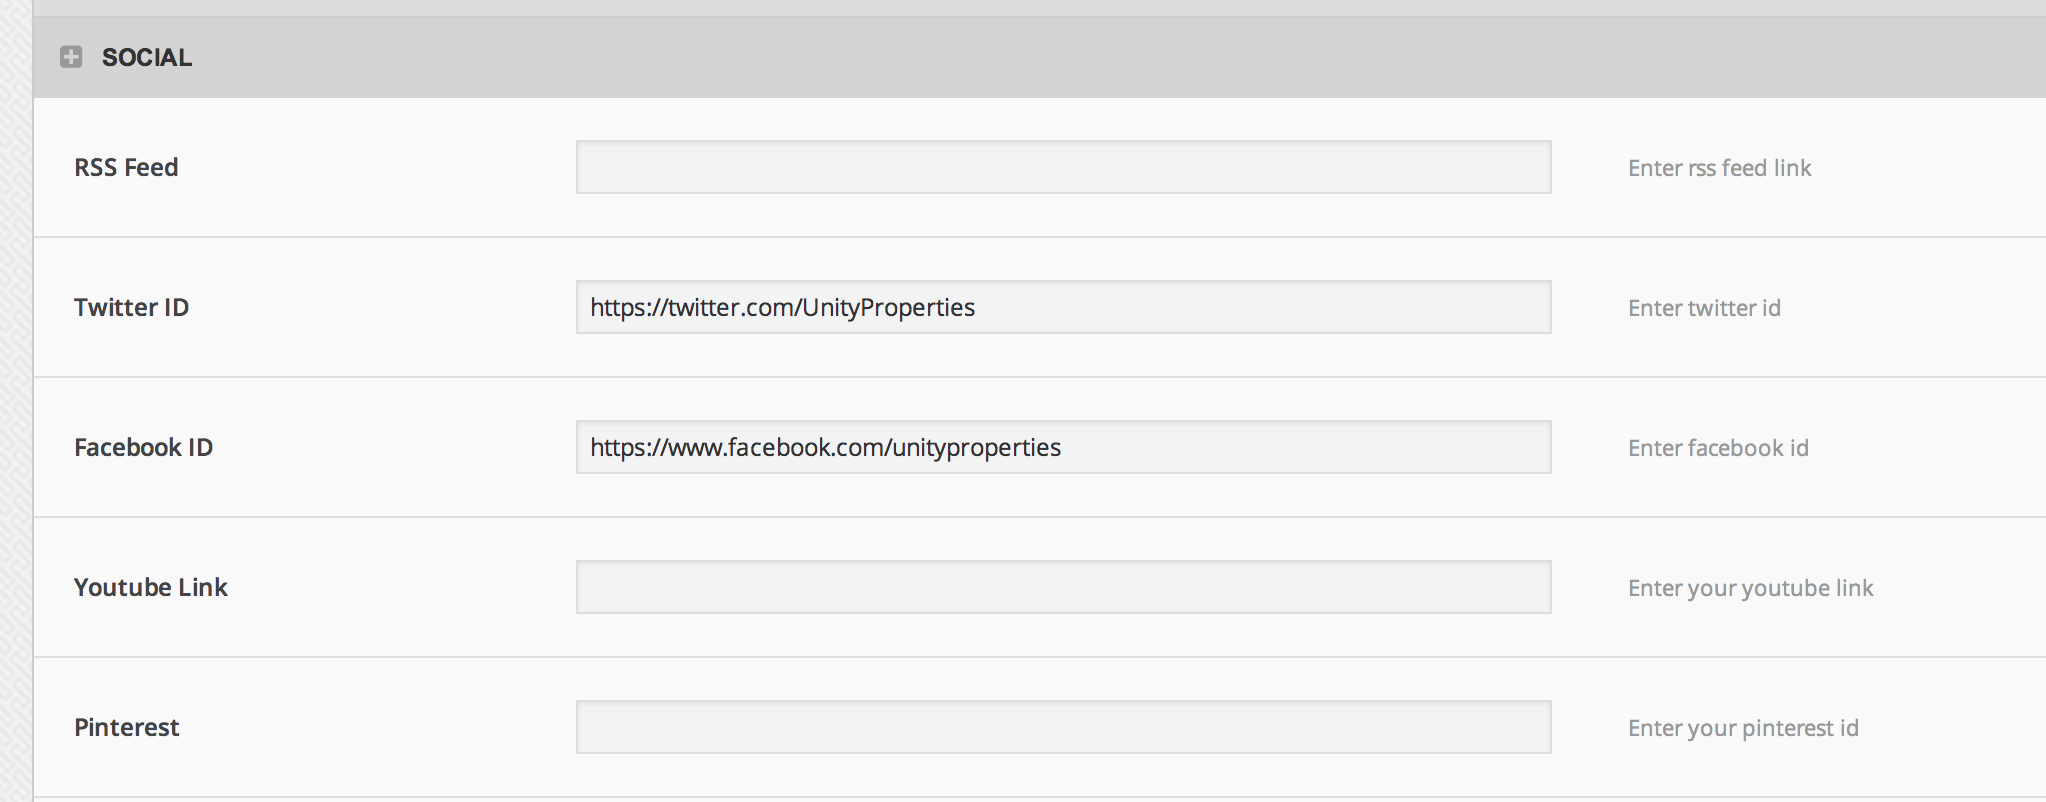
Task: Click the 'Enter twitter id' hint
Action: (x=1704, y=308)
